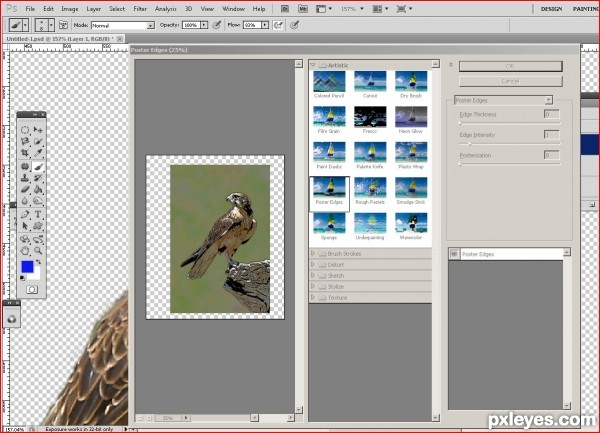Reset default foreground and background colors

tap(22, 278)
